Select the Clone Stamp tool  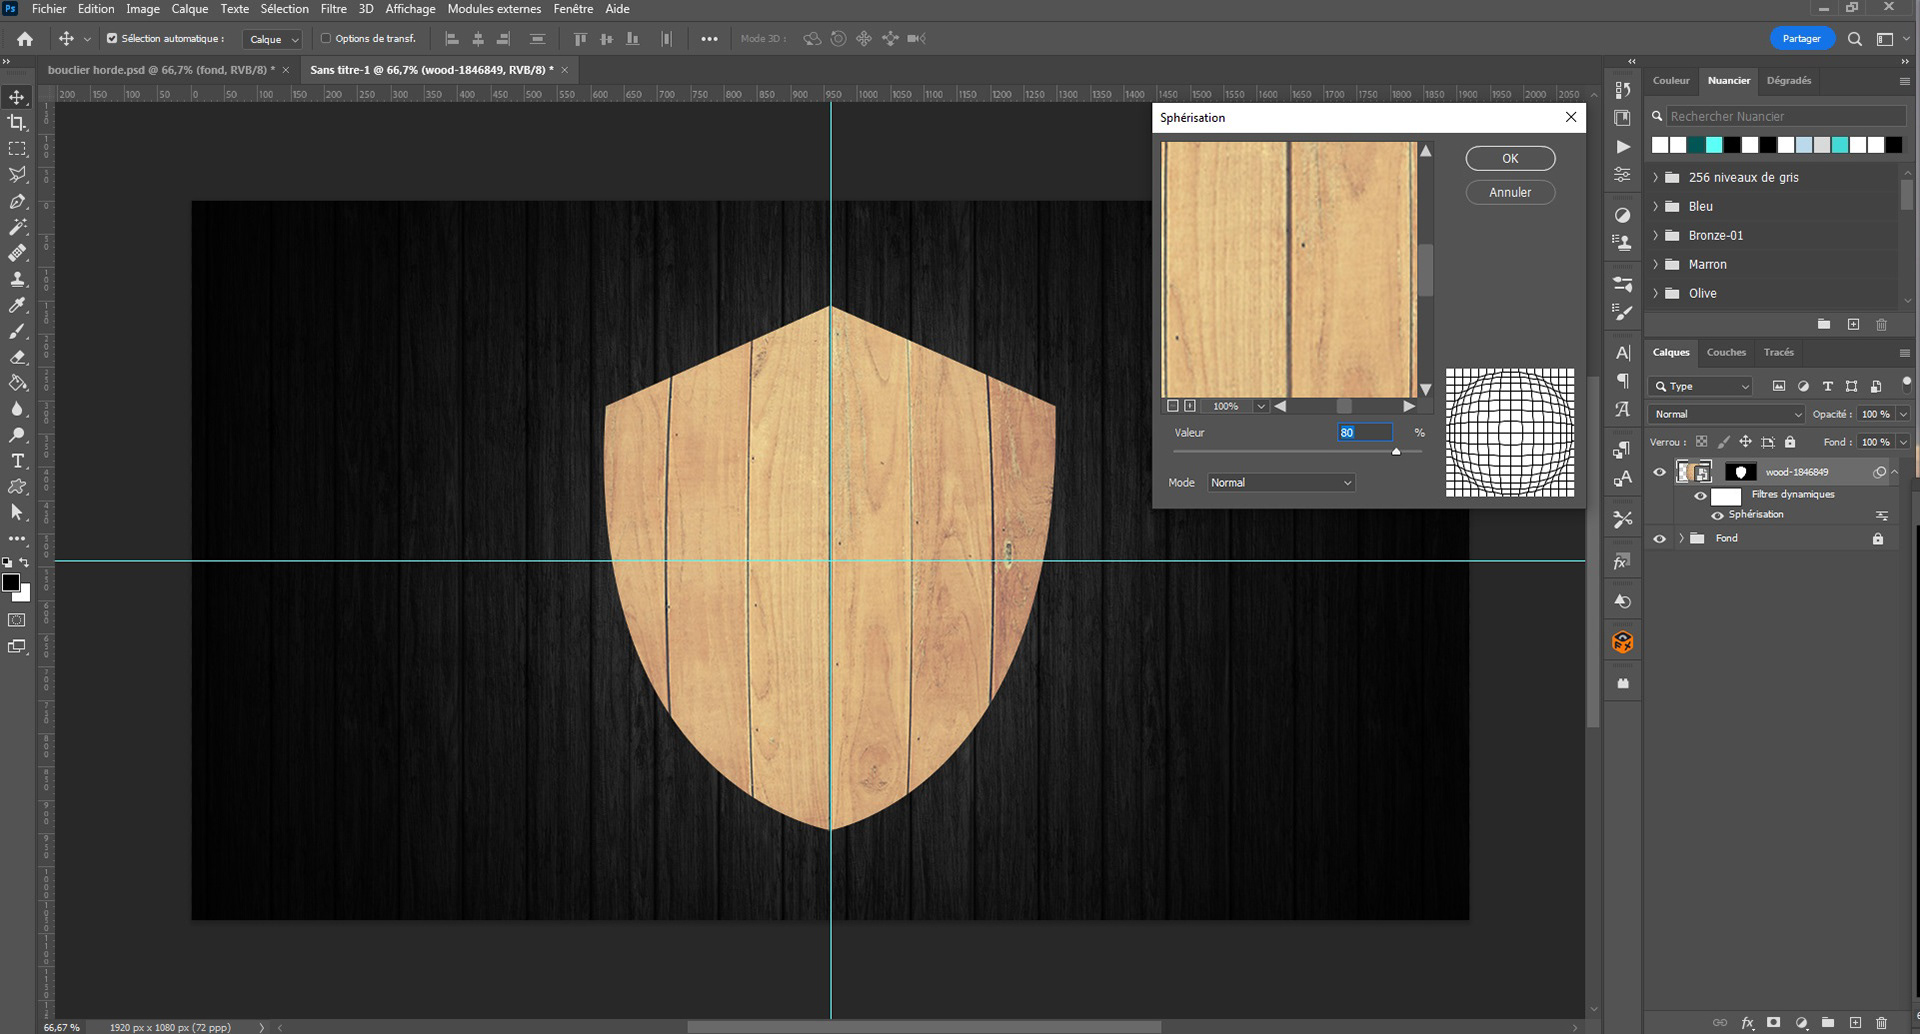pos(17,279)
